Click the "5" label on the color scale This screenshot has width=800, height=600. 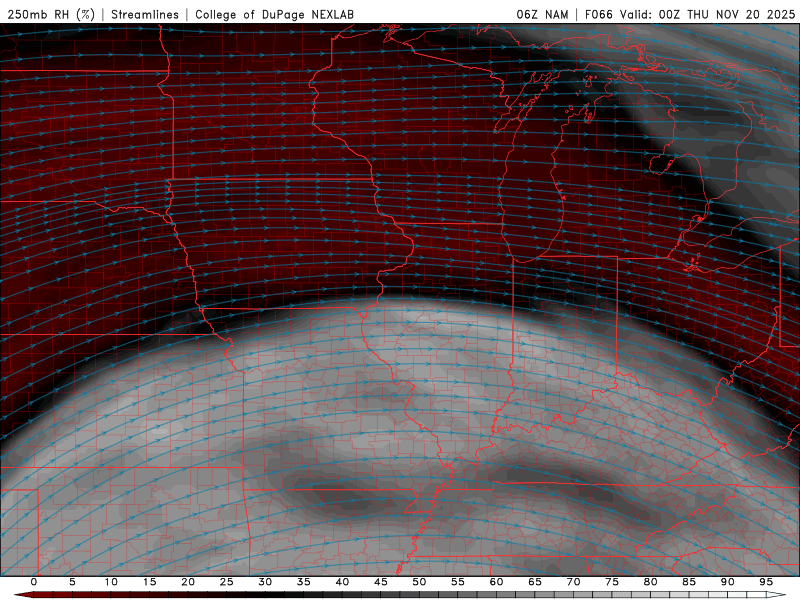[72, 582]
